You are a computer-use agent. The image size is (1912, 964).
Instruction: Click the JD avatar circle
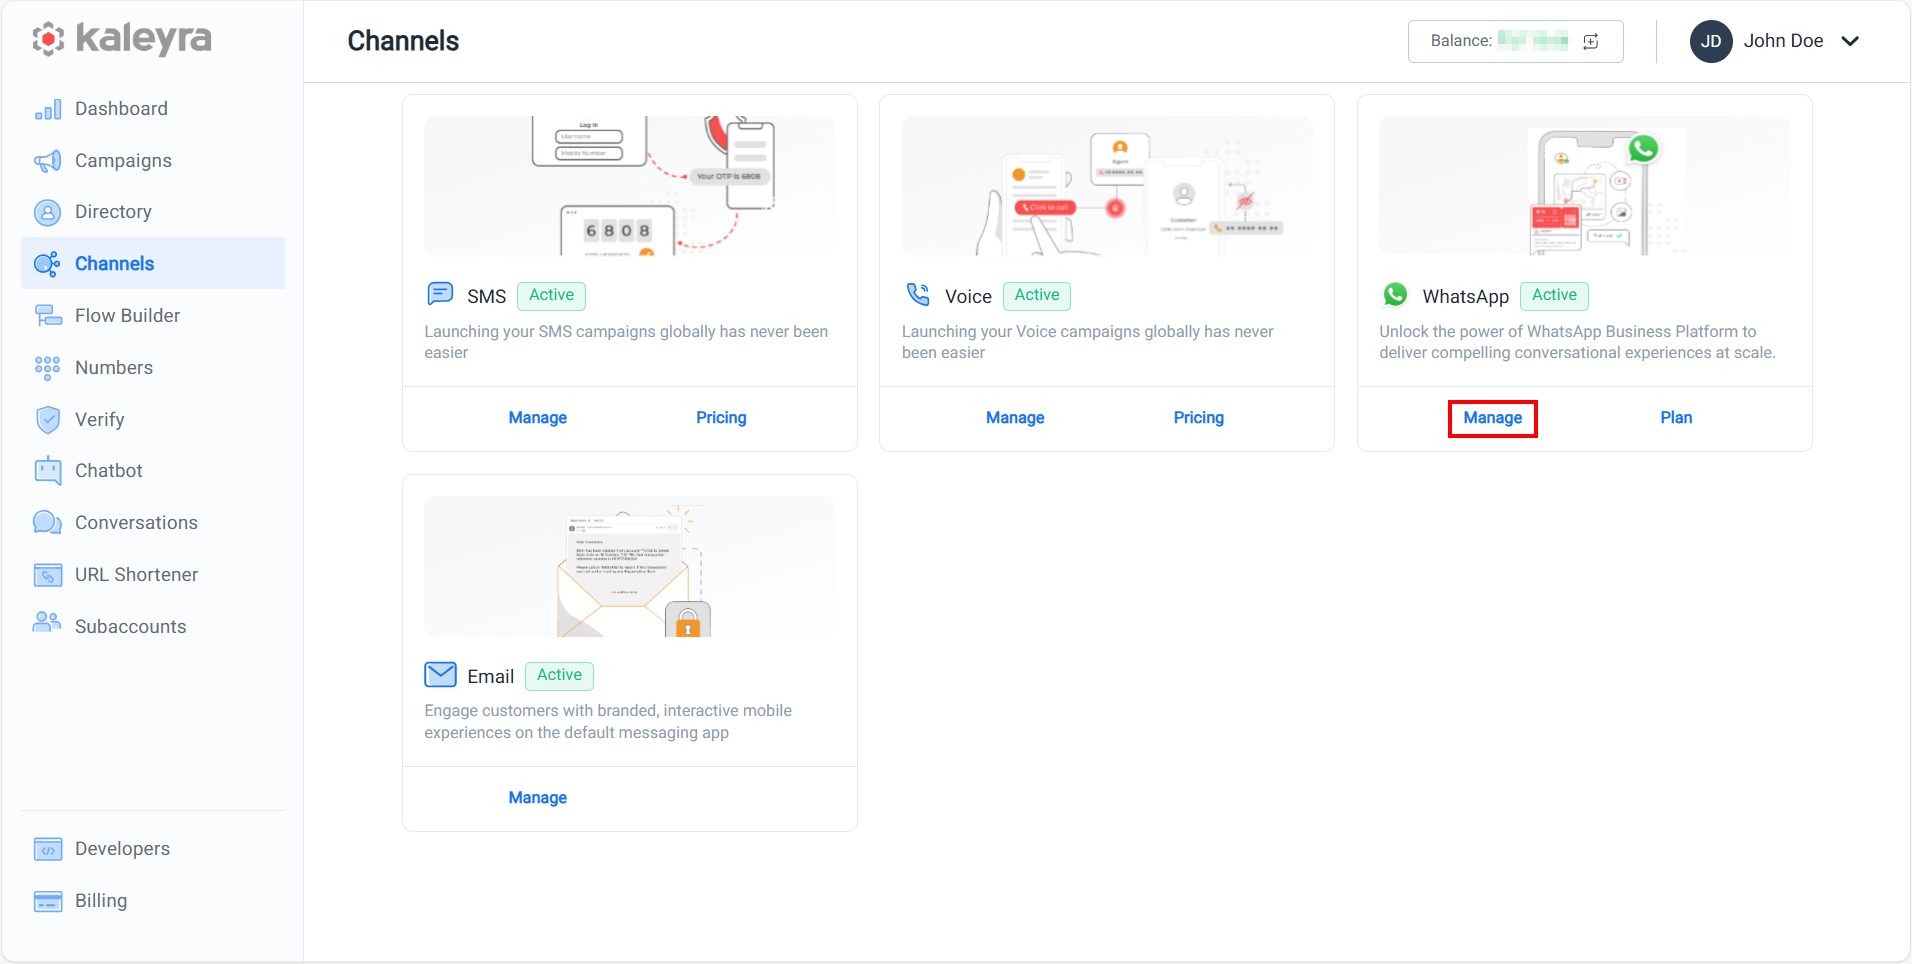(1711, 41)
